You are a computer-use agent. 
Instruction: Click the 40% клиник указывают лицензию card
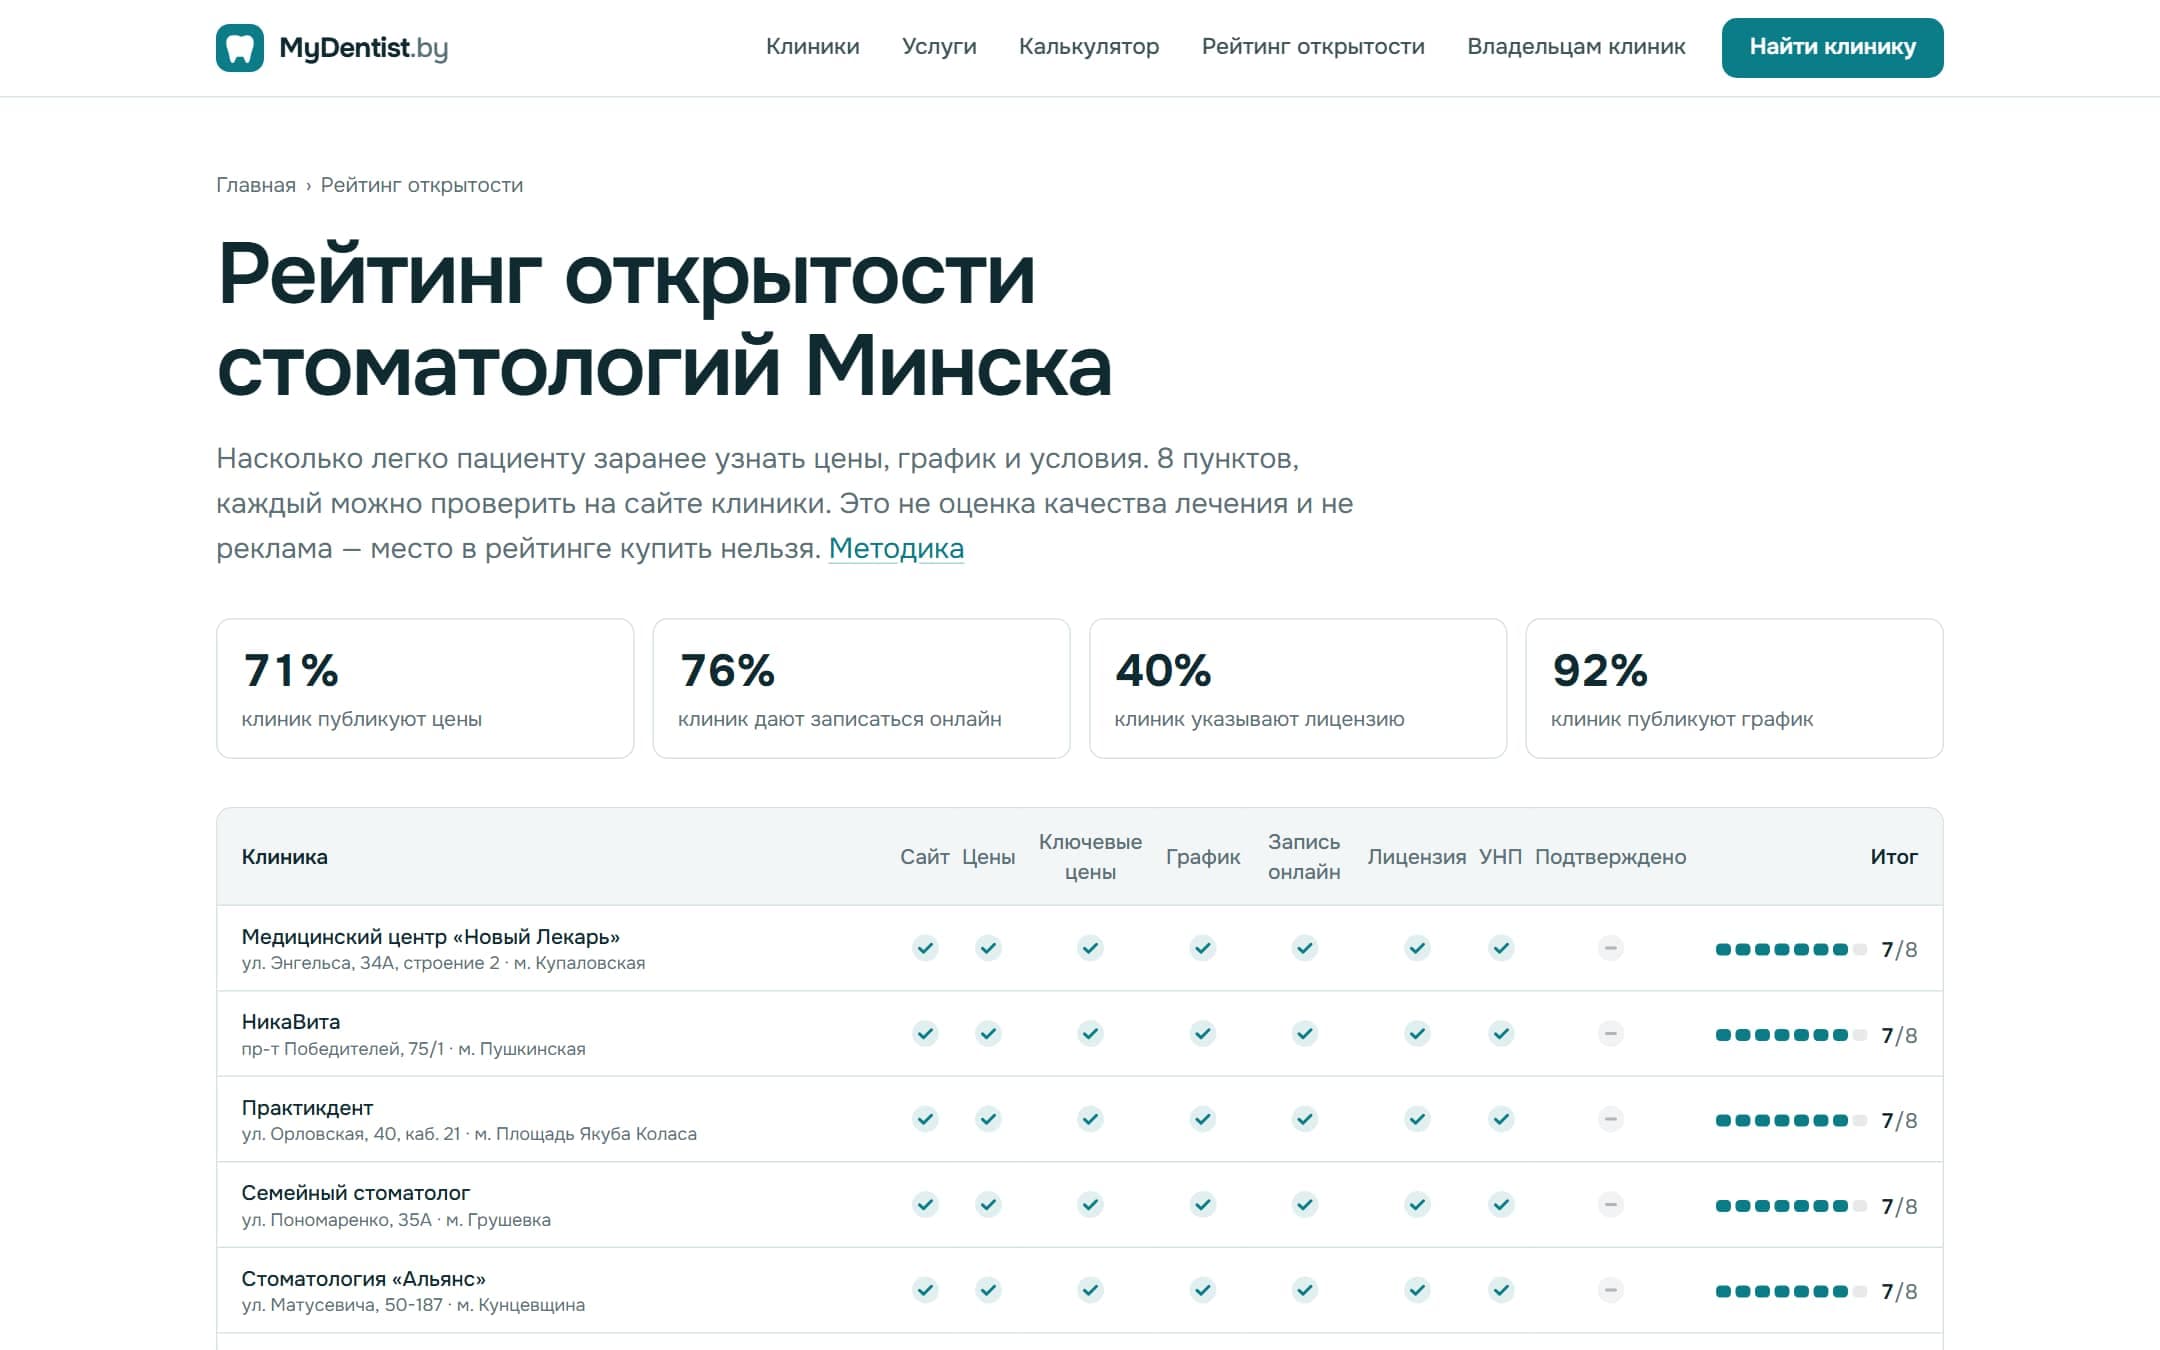(x=1298, y=688)
